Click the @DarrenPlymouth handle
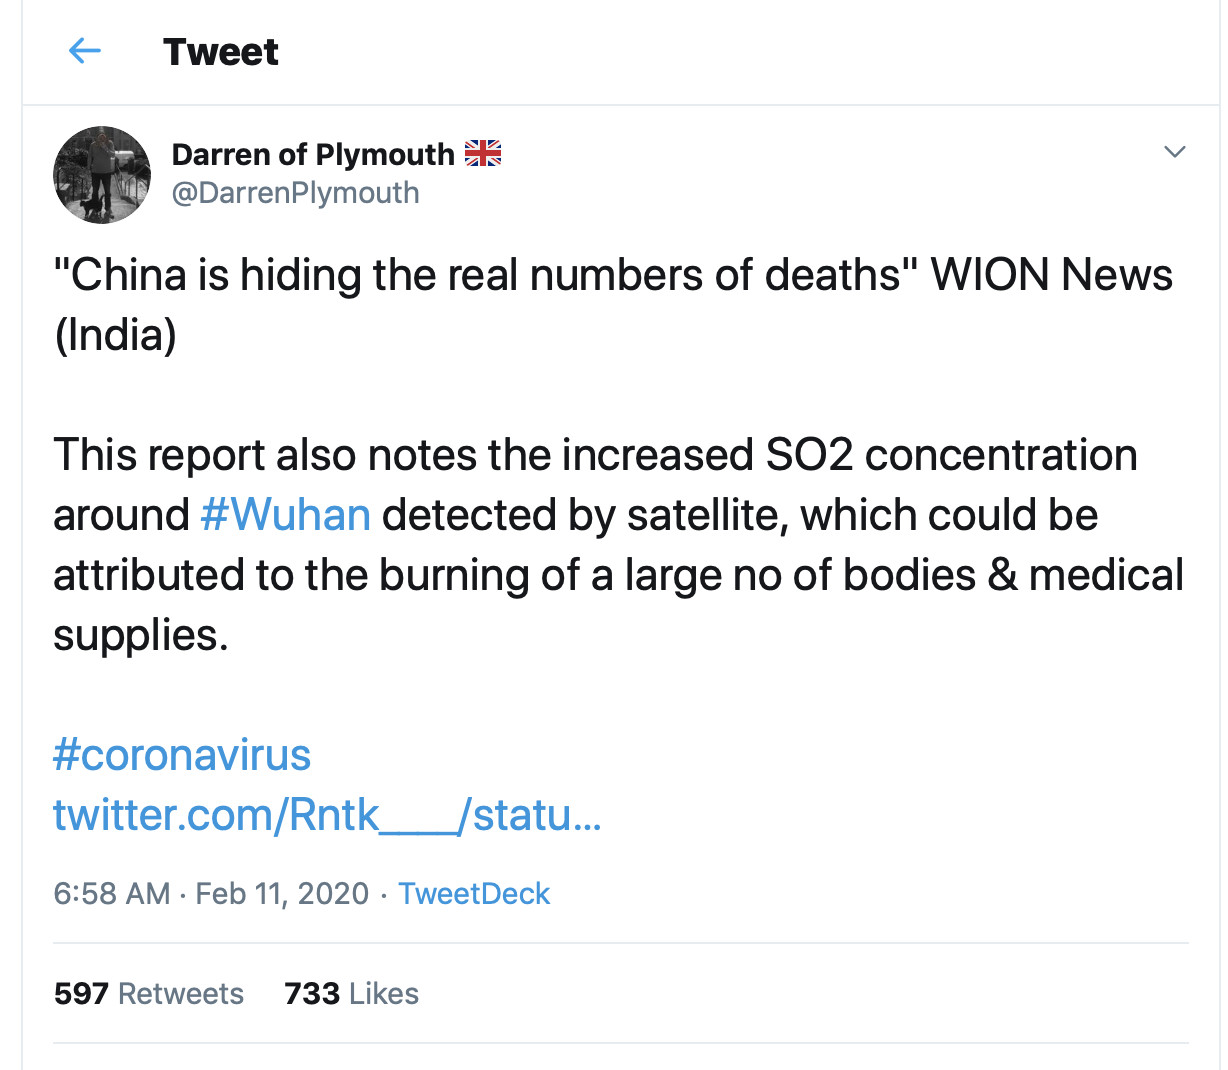The image size is (1228, 1070). click(295, 193)
